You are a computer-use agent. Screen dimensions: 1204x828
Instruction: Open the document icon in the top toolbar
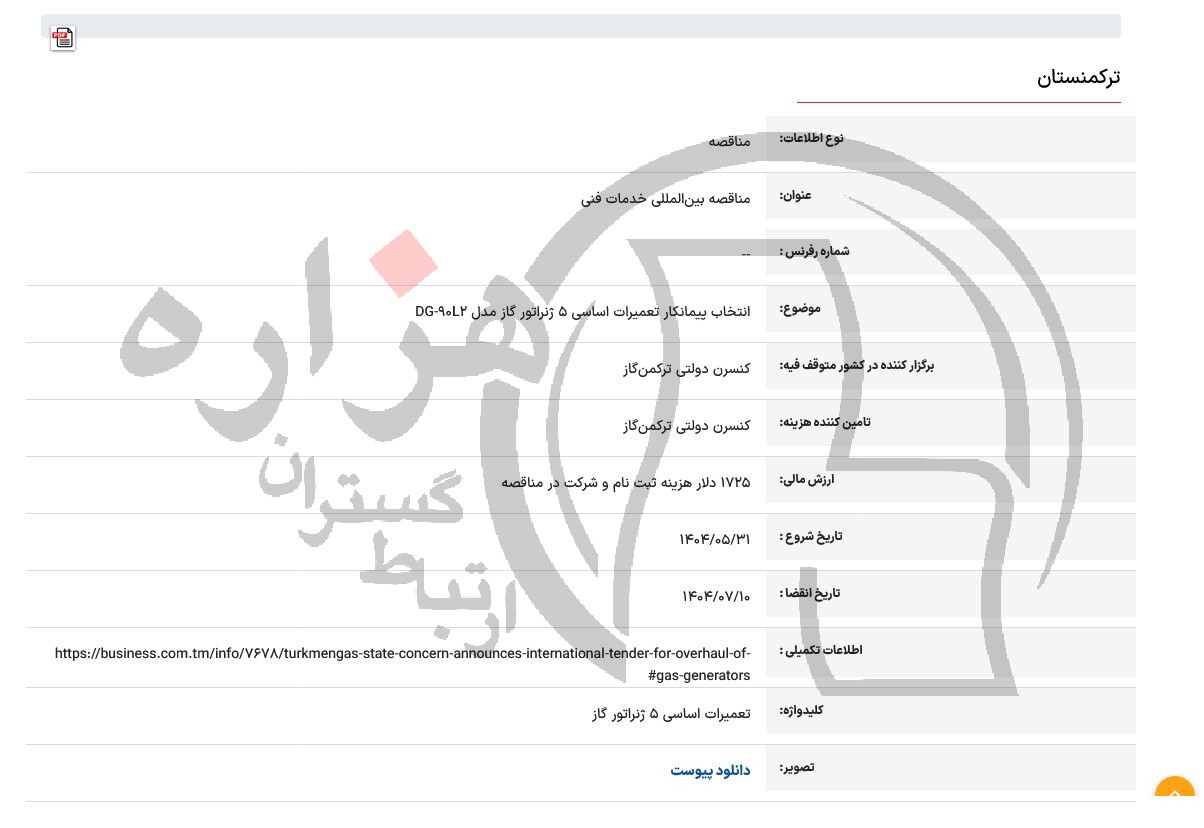click(62, 38)
